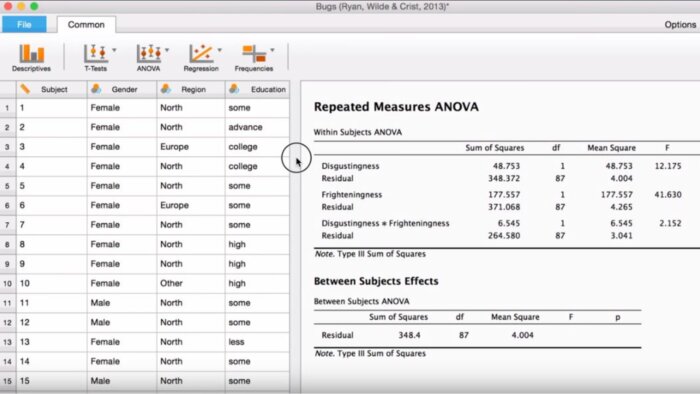Click 'Female' in Gender row 14
This screenshot has height=394, width=700.
(105, 361)
